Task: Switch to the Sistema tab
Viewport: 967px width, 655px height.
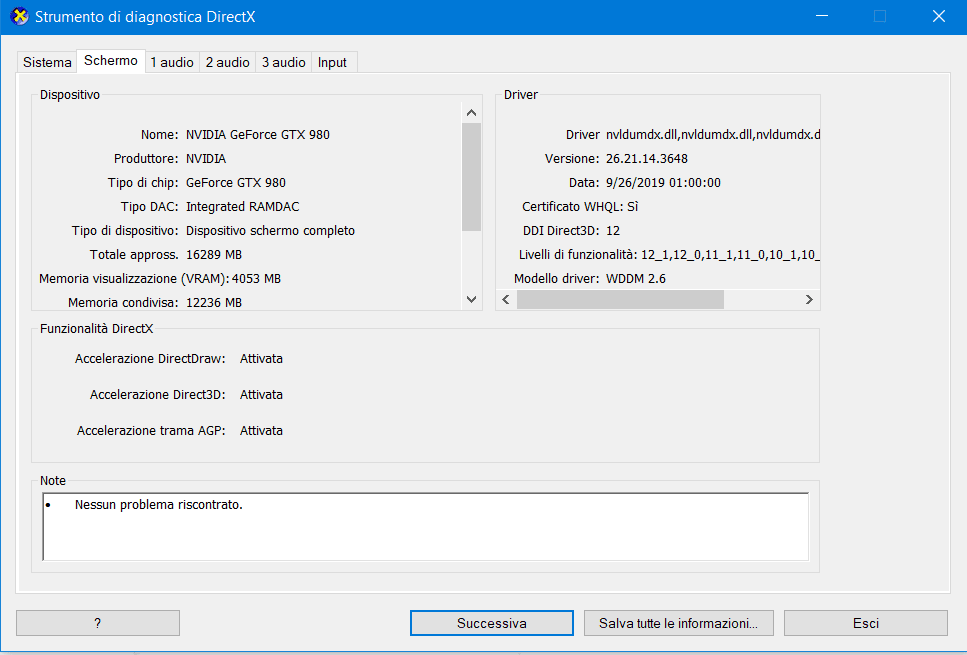Action: (x=47, y=62)
